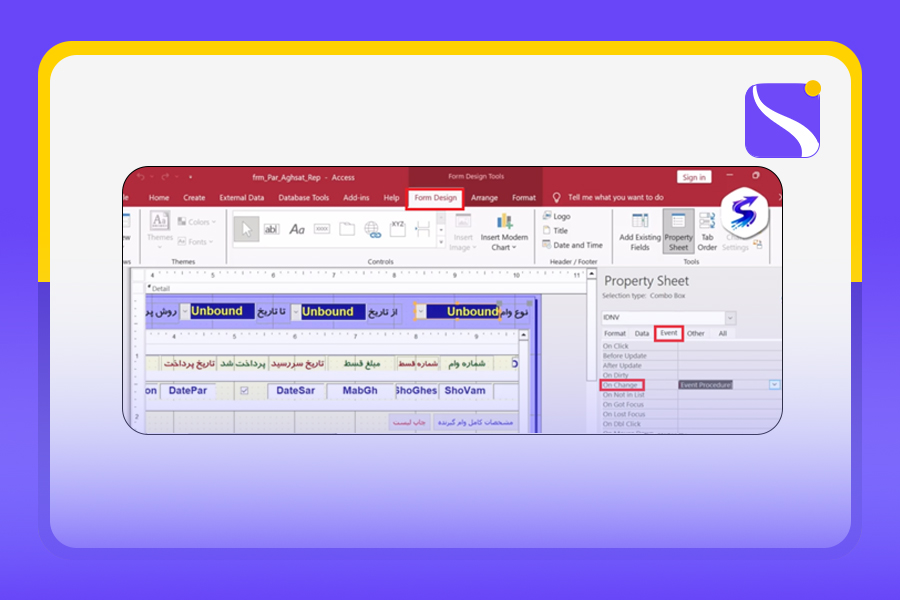Click the Add Existing Fields icon
This screenshot has height=600, width=900.
pos(640,220)
